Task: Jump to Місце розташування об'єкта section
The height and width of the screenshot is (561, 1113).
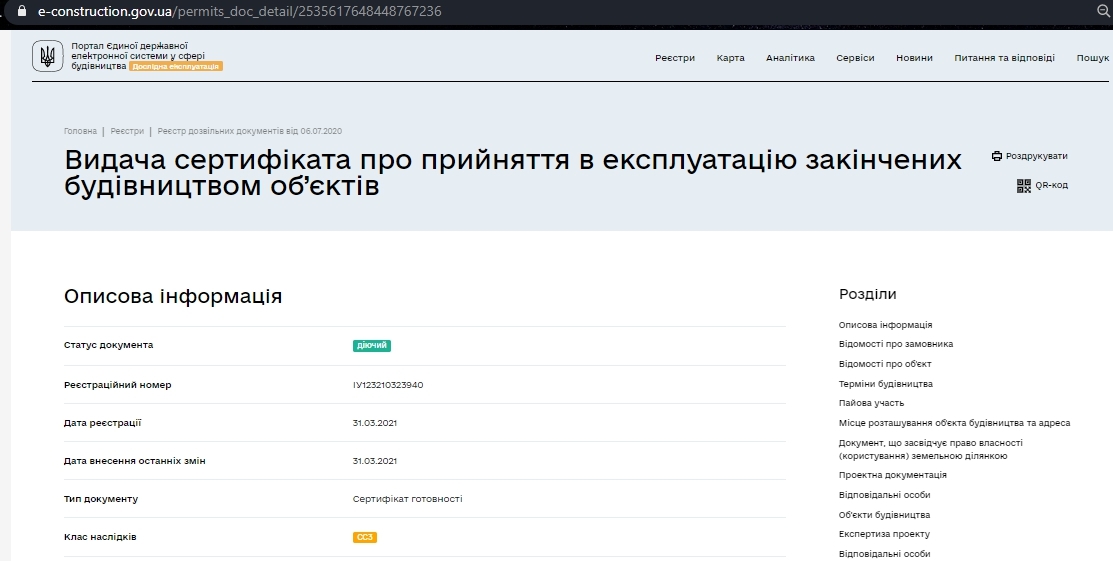Action: [x=955, y=423]
